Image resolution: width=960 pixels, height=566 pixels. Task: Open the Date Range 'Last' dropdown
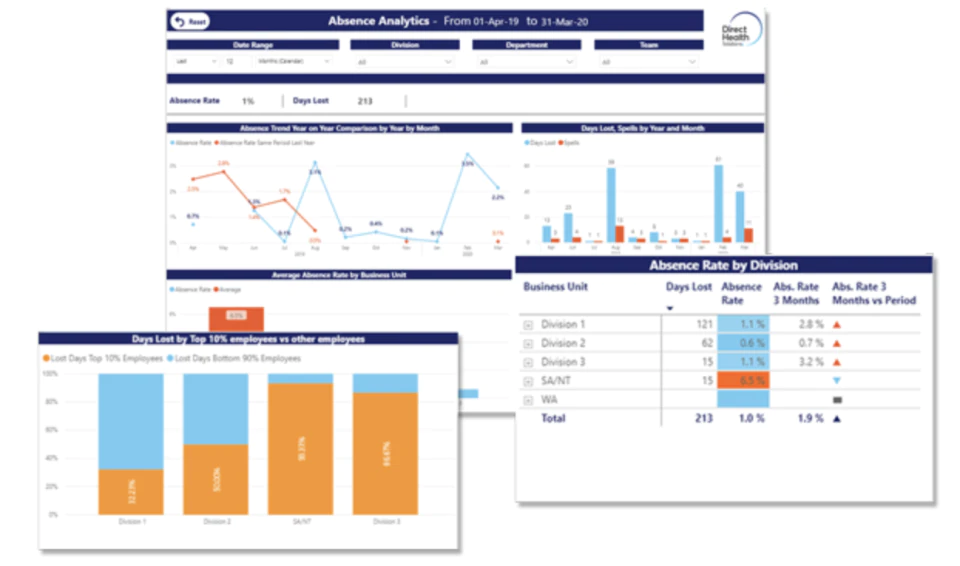pos(196,61)
